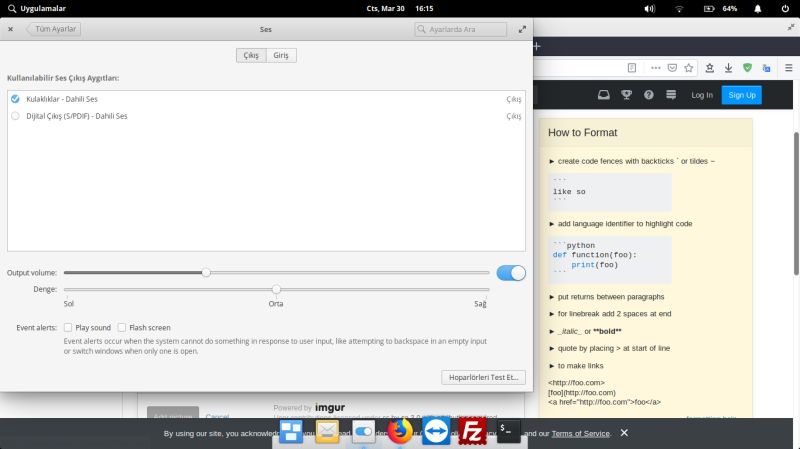Click the Log In link
Image resolution: width=800 pixels, height=449 pixels.
tap(702, 95)
